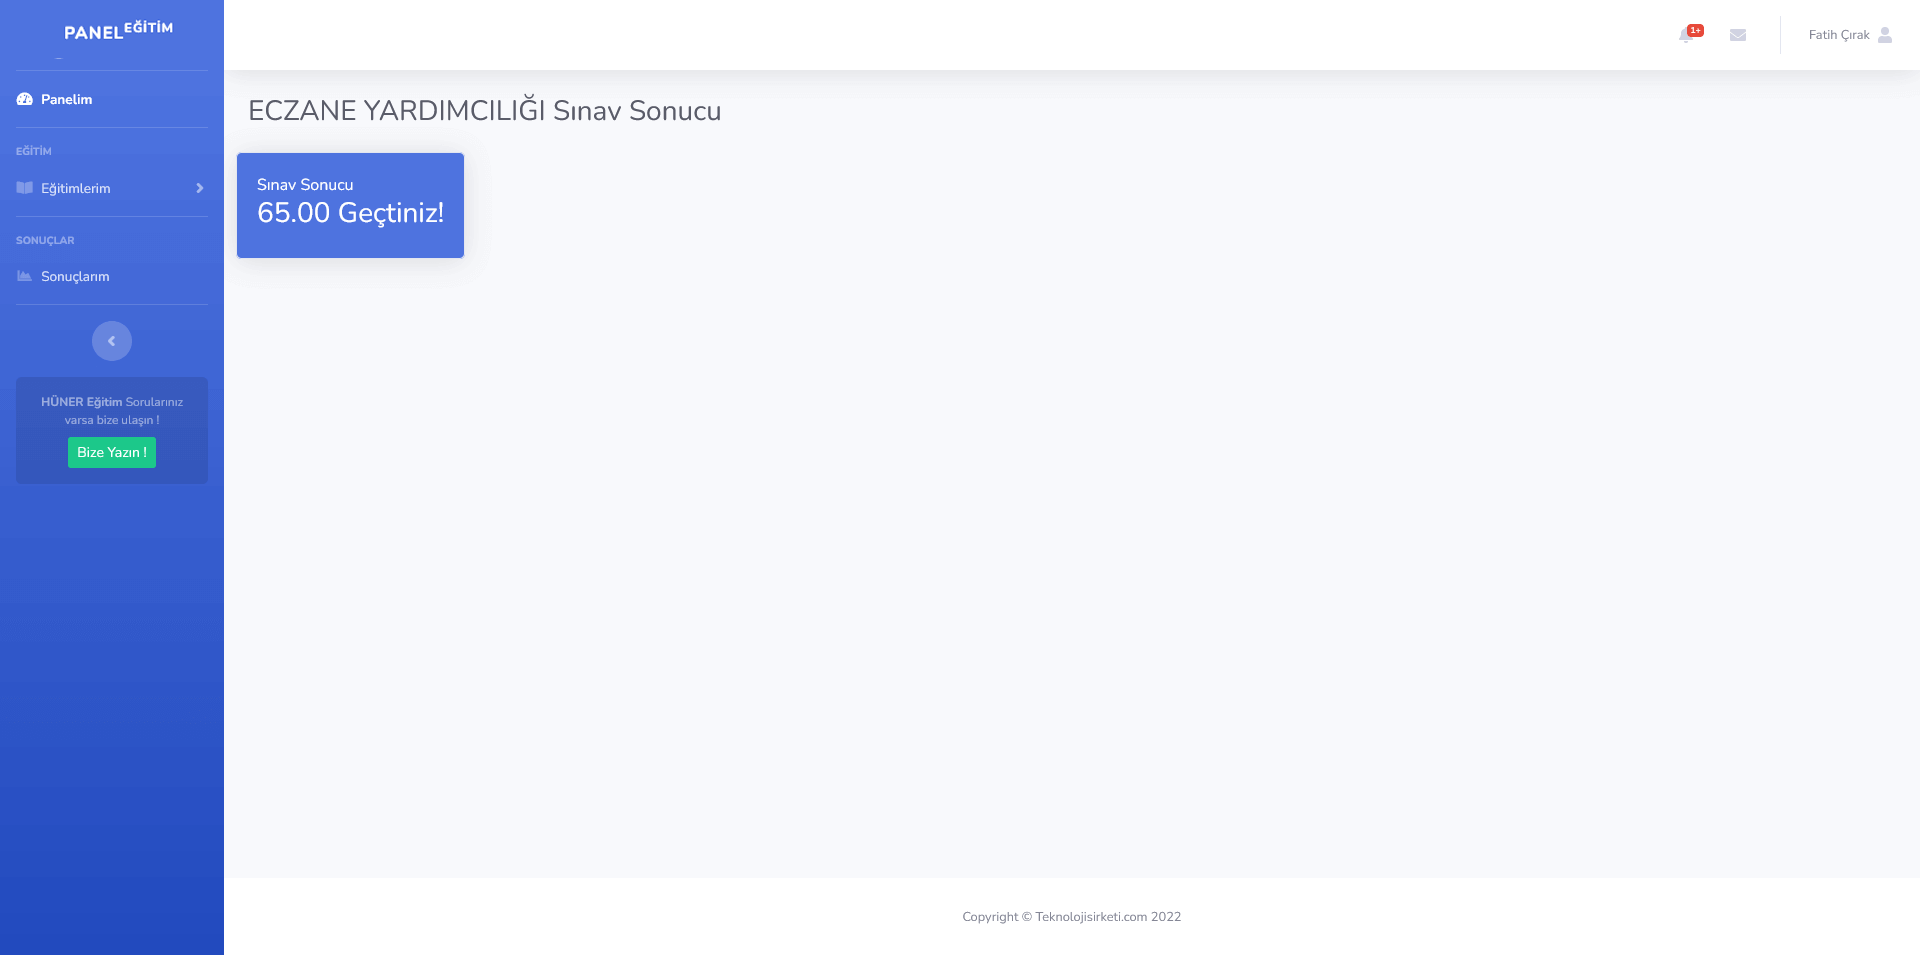Click the Eğitimlerim book icon
The width and height of the screenshot is (1920, 955).
tap(25, 188)
